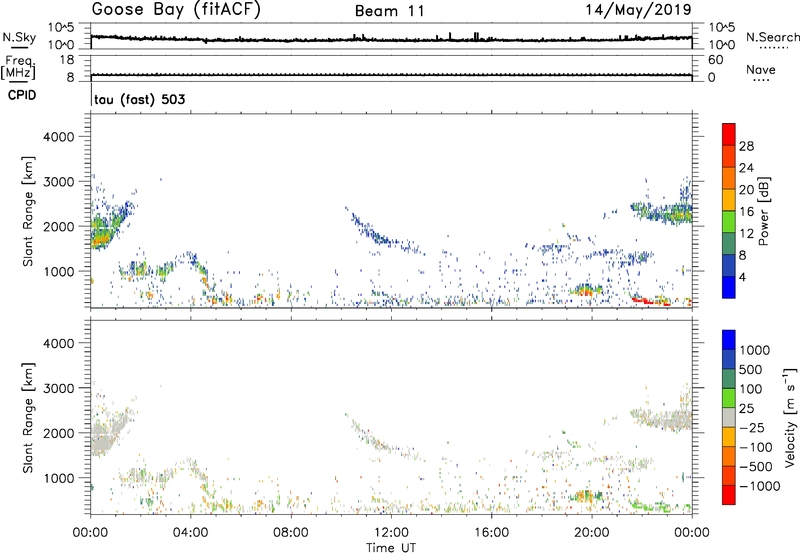The height and width of the screenshot is (554, 800).
Task: Click the '-1000' Velocity colorbar label
Action: [759, 486]
